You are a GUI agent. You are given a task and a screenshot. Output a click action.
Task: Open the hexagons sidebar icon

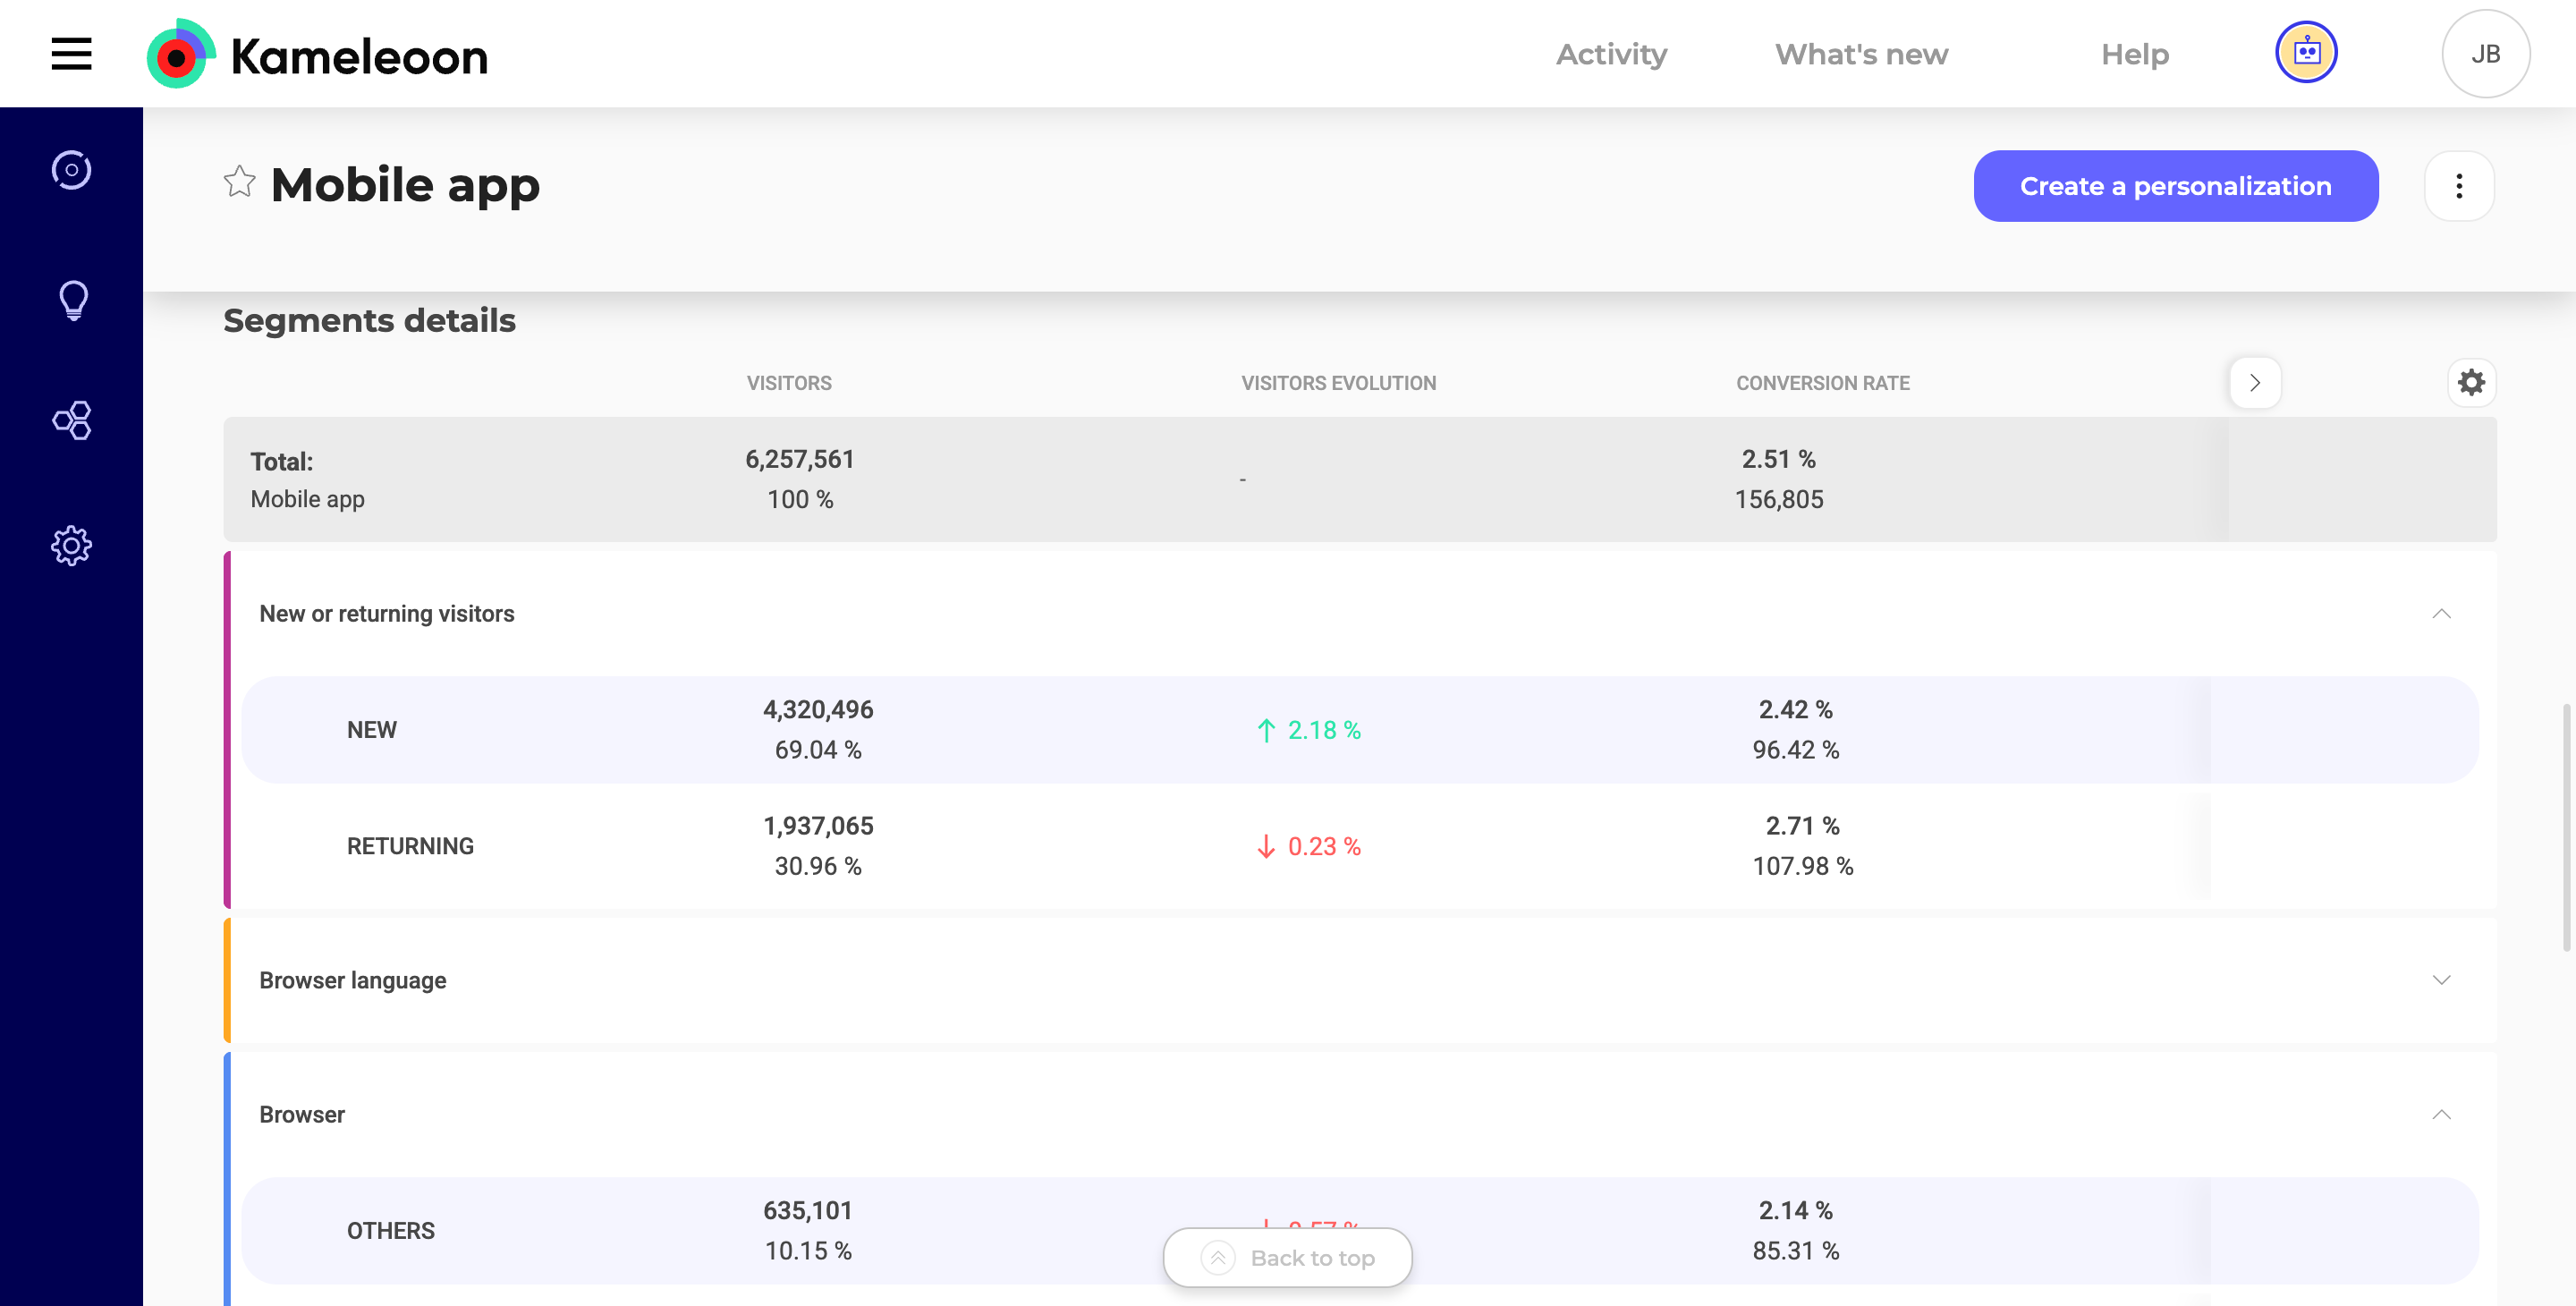(71, 421)
